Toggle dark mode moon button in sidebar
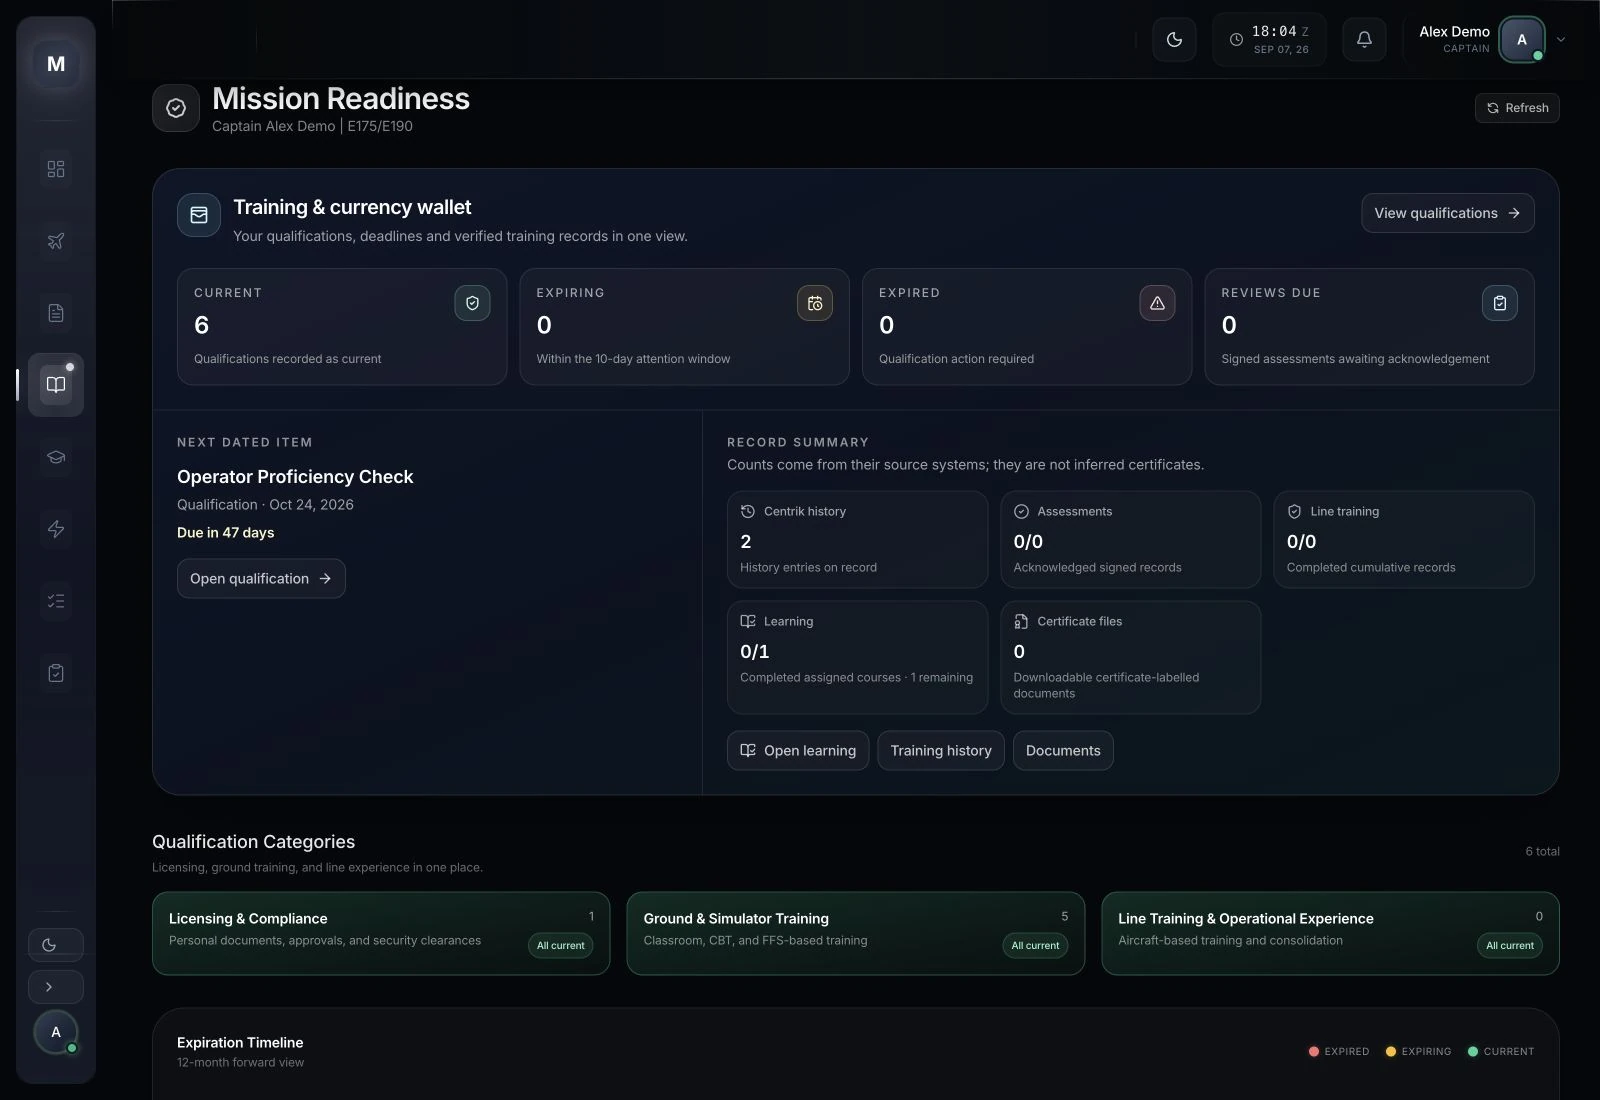 (x=56, y=945)
